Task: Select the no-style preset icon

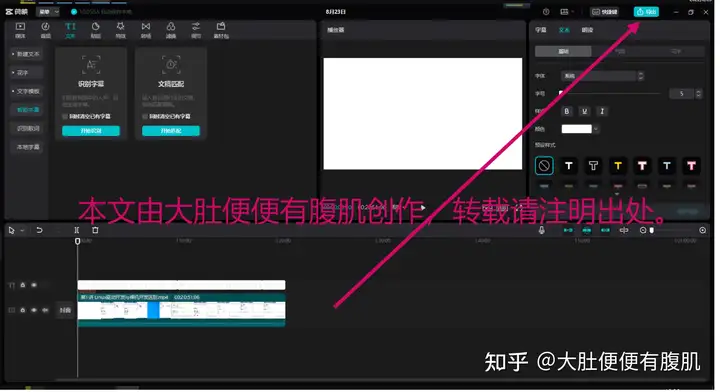Action: pyautogui.click(x=544, y=166)
